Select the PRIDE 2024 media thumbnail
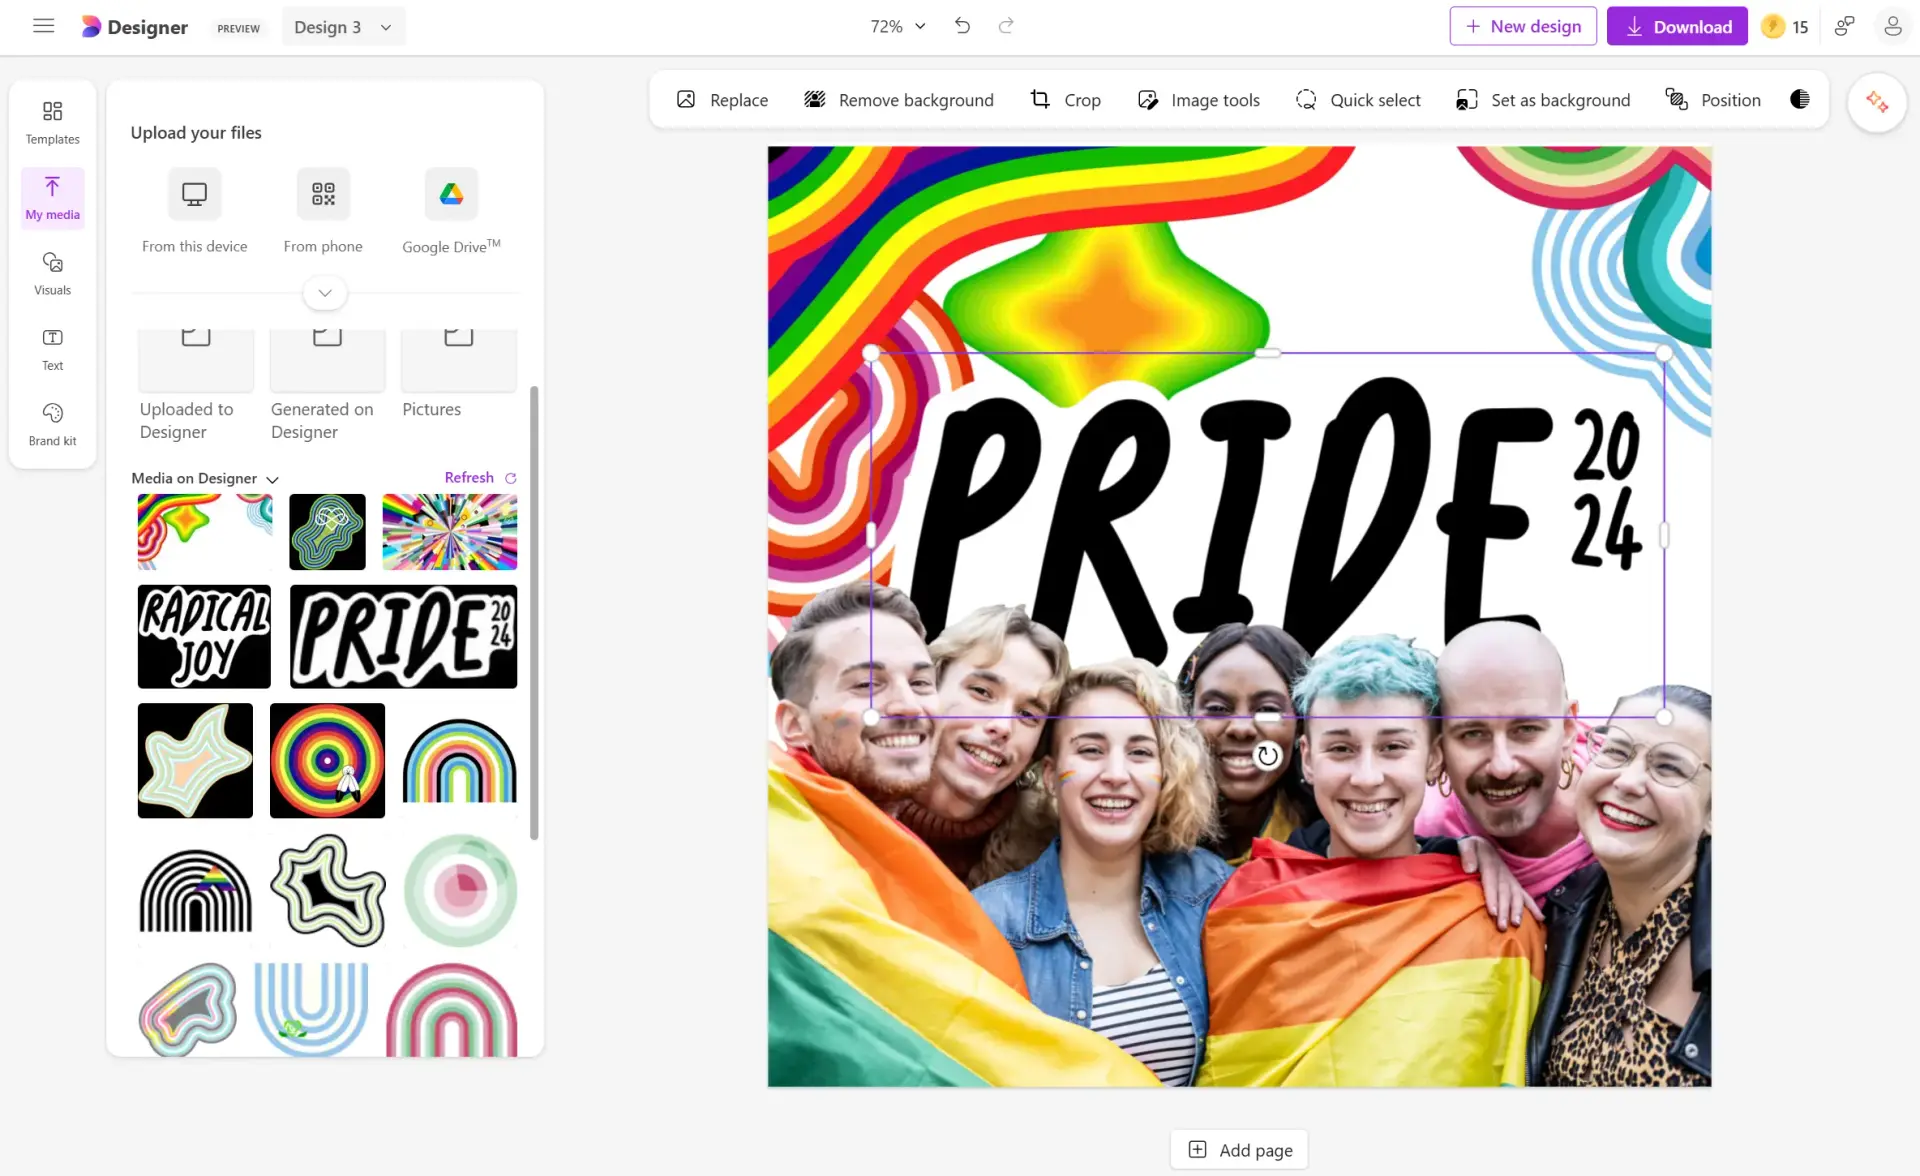Image resolution: width=1920 pixels, height=1176 pixels. click(x=403, y=636)
